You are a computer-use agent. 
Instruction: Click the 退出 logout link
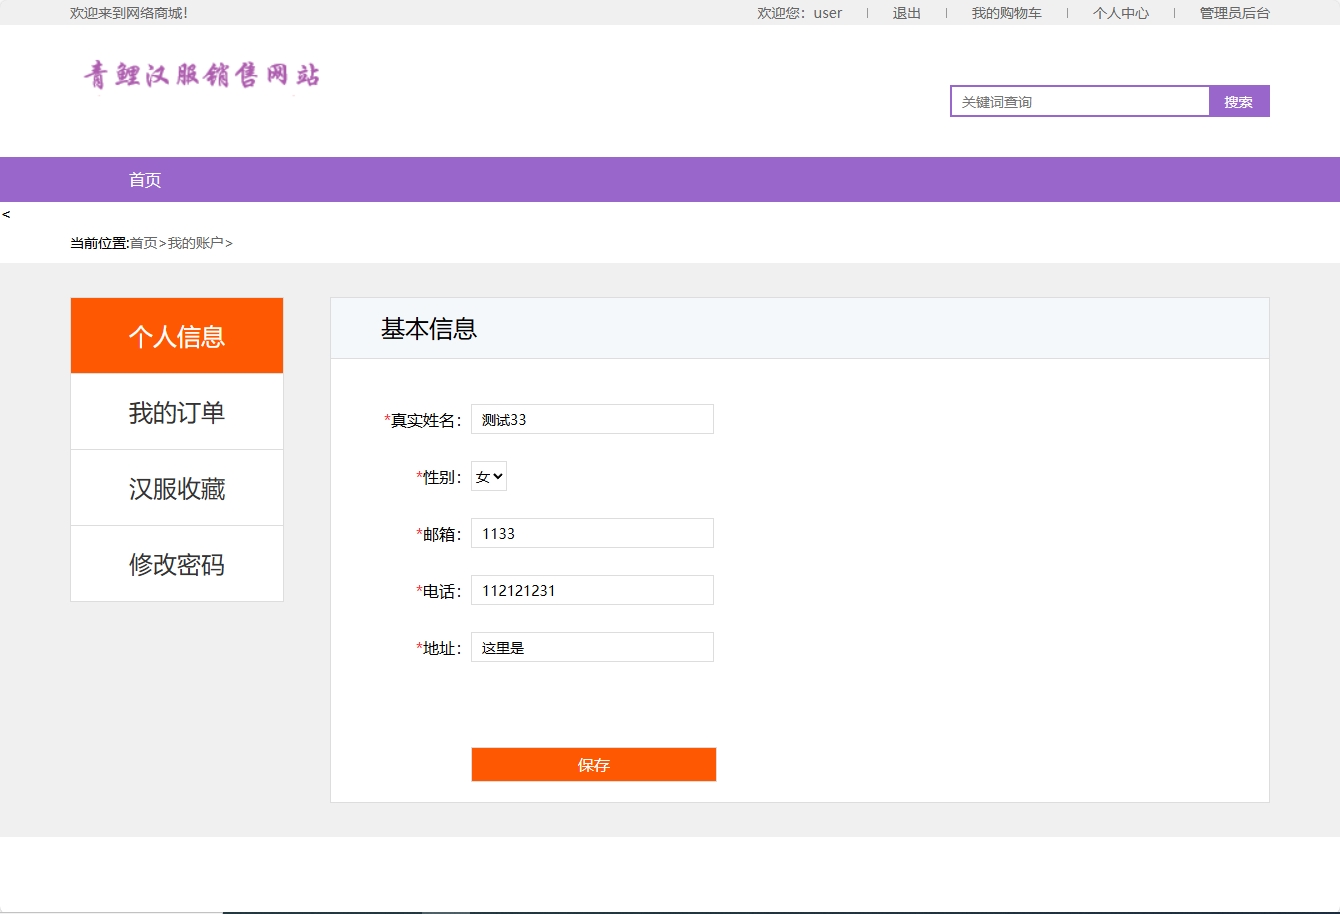point(905,13)
